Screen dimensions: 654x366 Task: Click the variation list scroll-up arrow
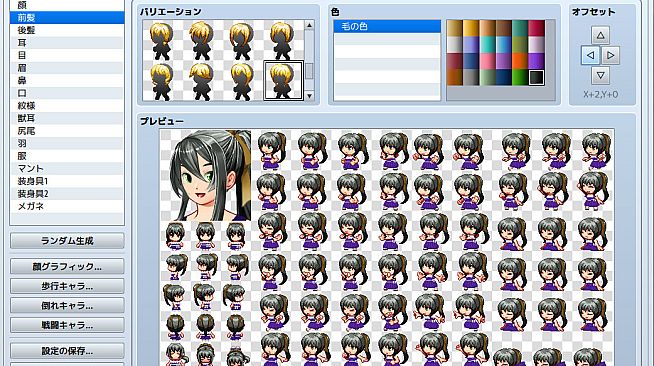pos(309,25)
